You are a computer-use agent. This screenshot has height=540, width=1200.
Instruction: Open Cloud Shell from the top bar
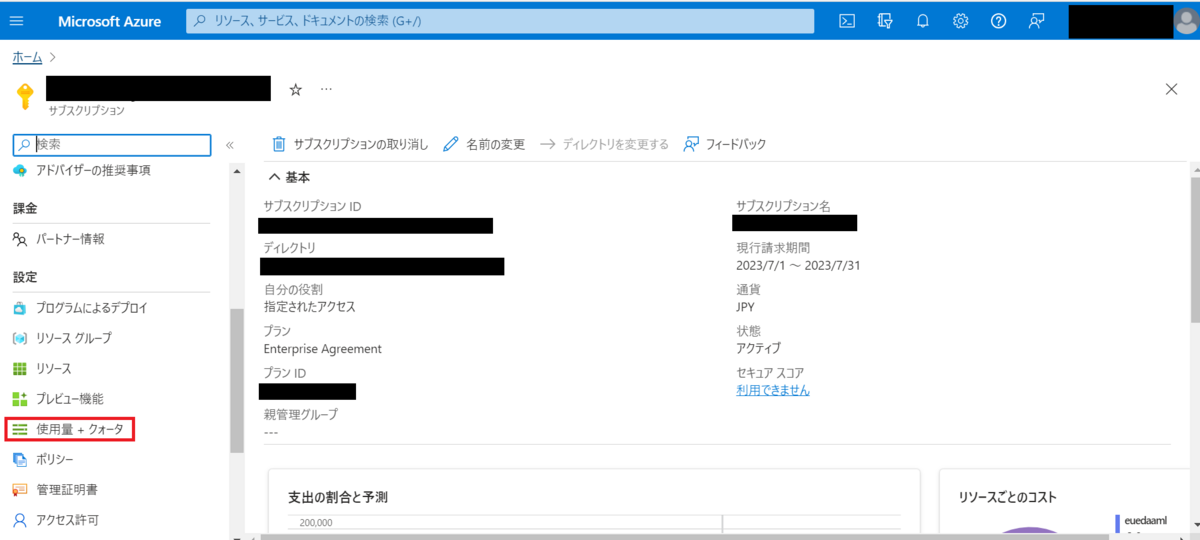click(x=846, y=21)
